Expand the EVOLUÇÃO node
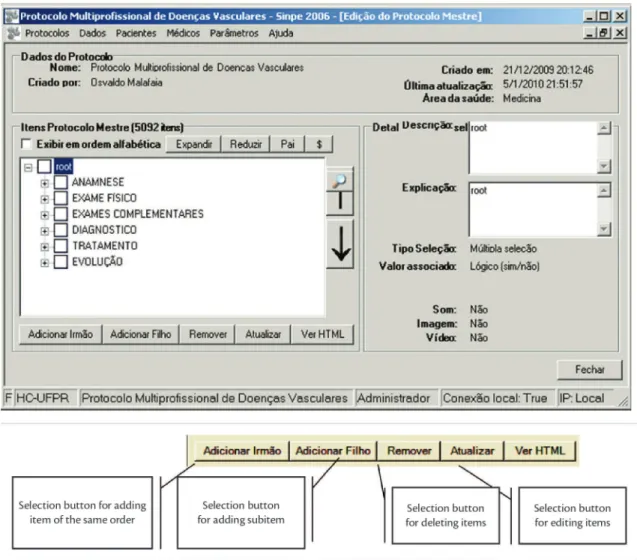The height and width of the screenshot is (560, 637). pyautogui.click(x=45, y=263)
